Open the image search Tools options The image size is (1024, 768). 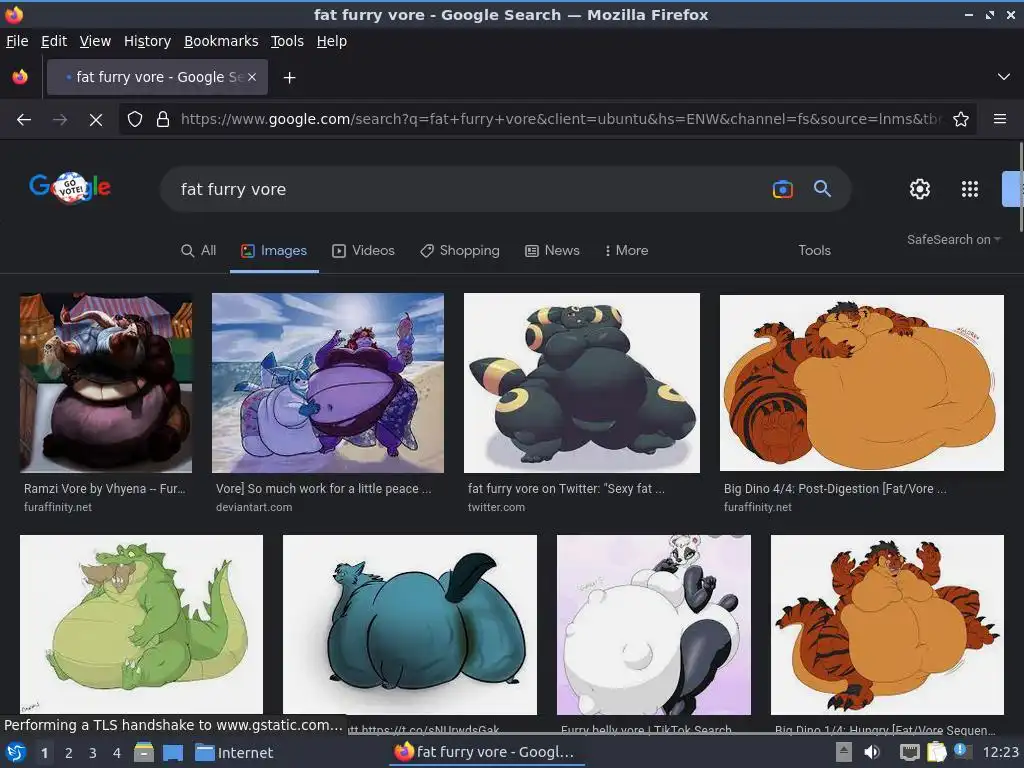814,251
